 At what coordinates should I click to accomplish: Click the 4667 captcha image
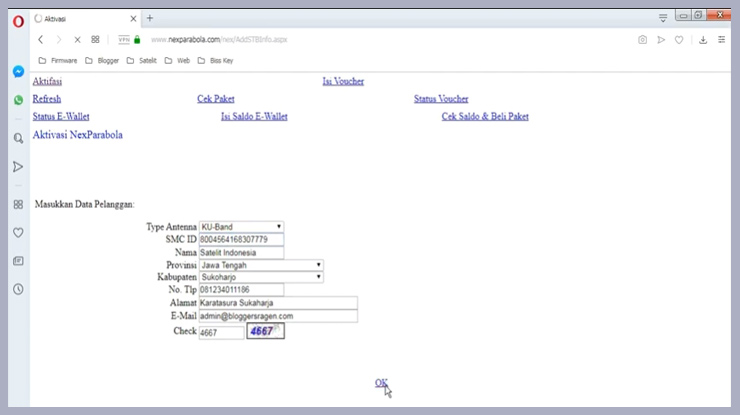pos(265,331)
